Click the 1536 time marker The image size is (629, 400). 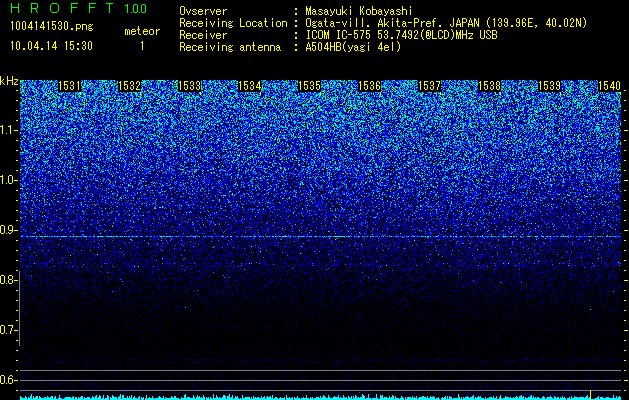(369, 86)
